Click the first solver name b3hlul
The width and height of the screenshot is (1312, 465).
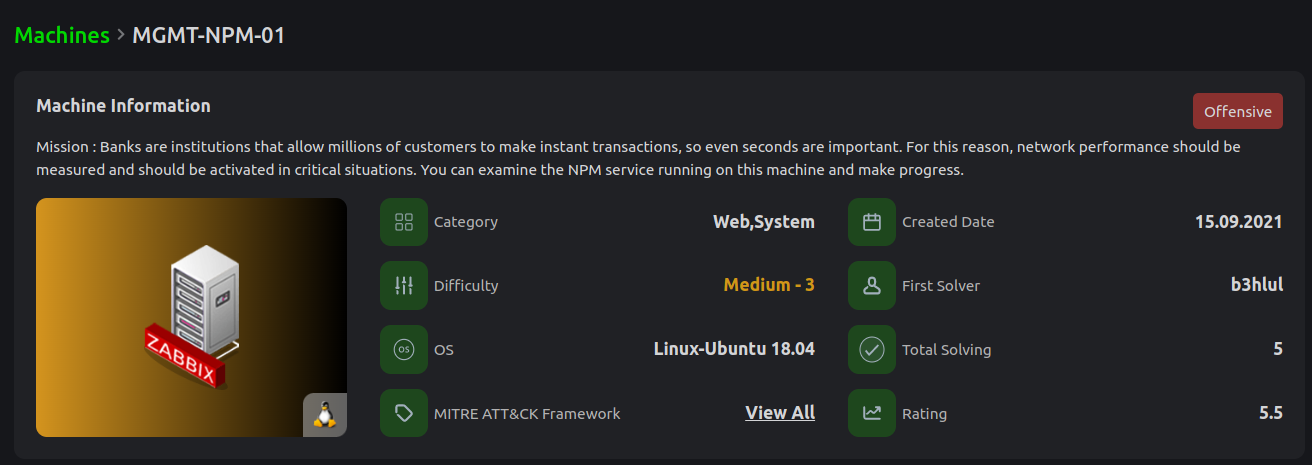coord(1256,286)
